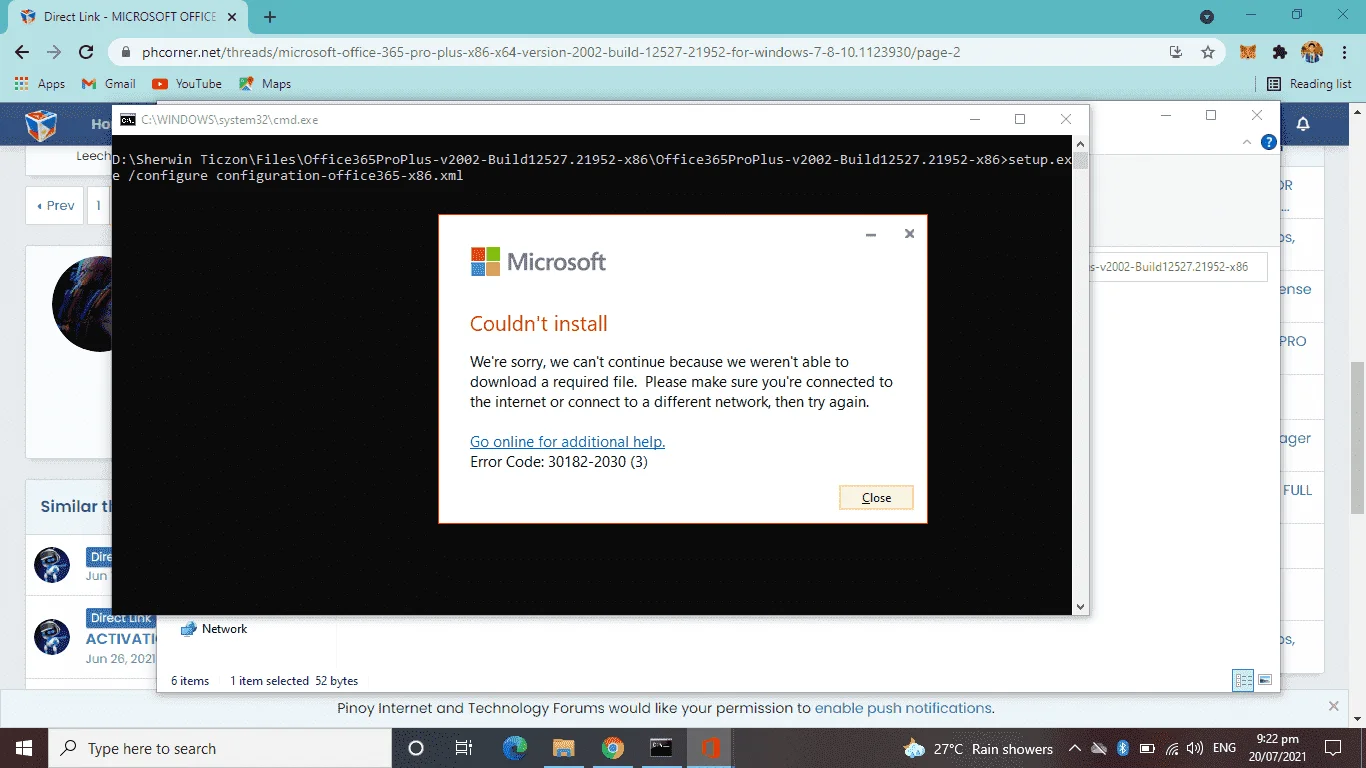Viewport: 1366px width, 768px height.
Task: Switch File Explorer to details view icon
Action: point(1243,681)
